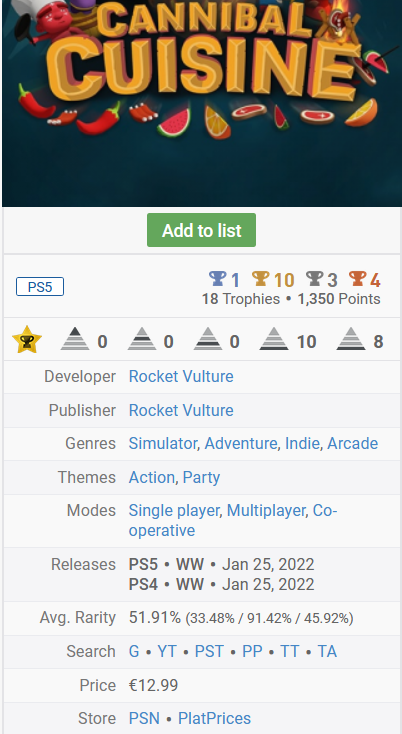The width and height of the screenshot is (402, 734).
Task: Click the silver trophy icon
Action: pos(314,279)
